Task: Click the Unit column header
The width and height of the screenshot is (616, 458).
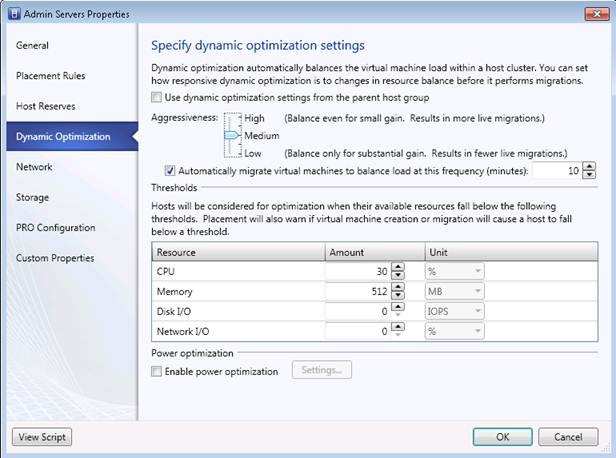Action: [x=512, y=252]
